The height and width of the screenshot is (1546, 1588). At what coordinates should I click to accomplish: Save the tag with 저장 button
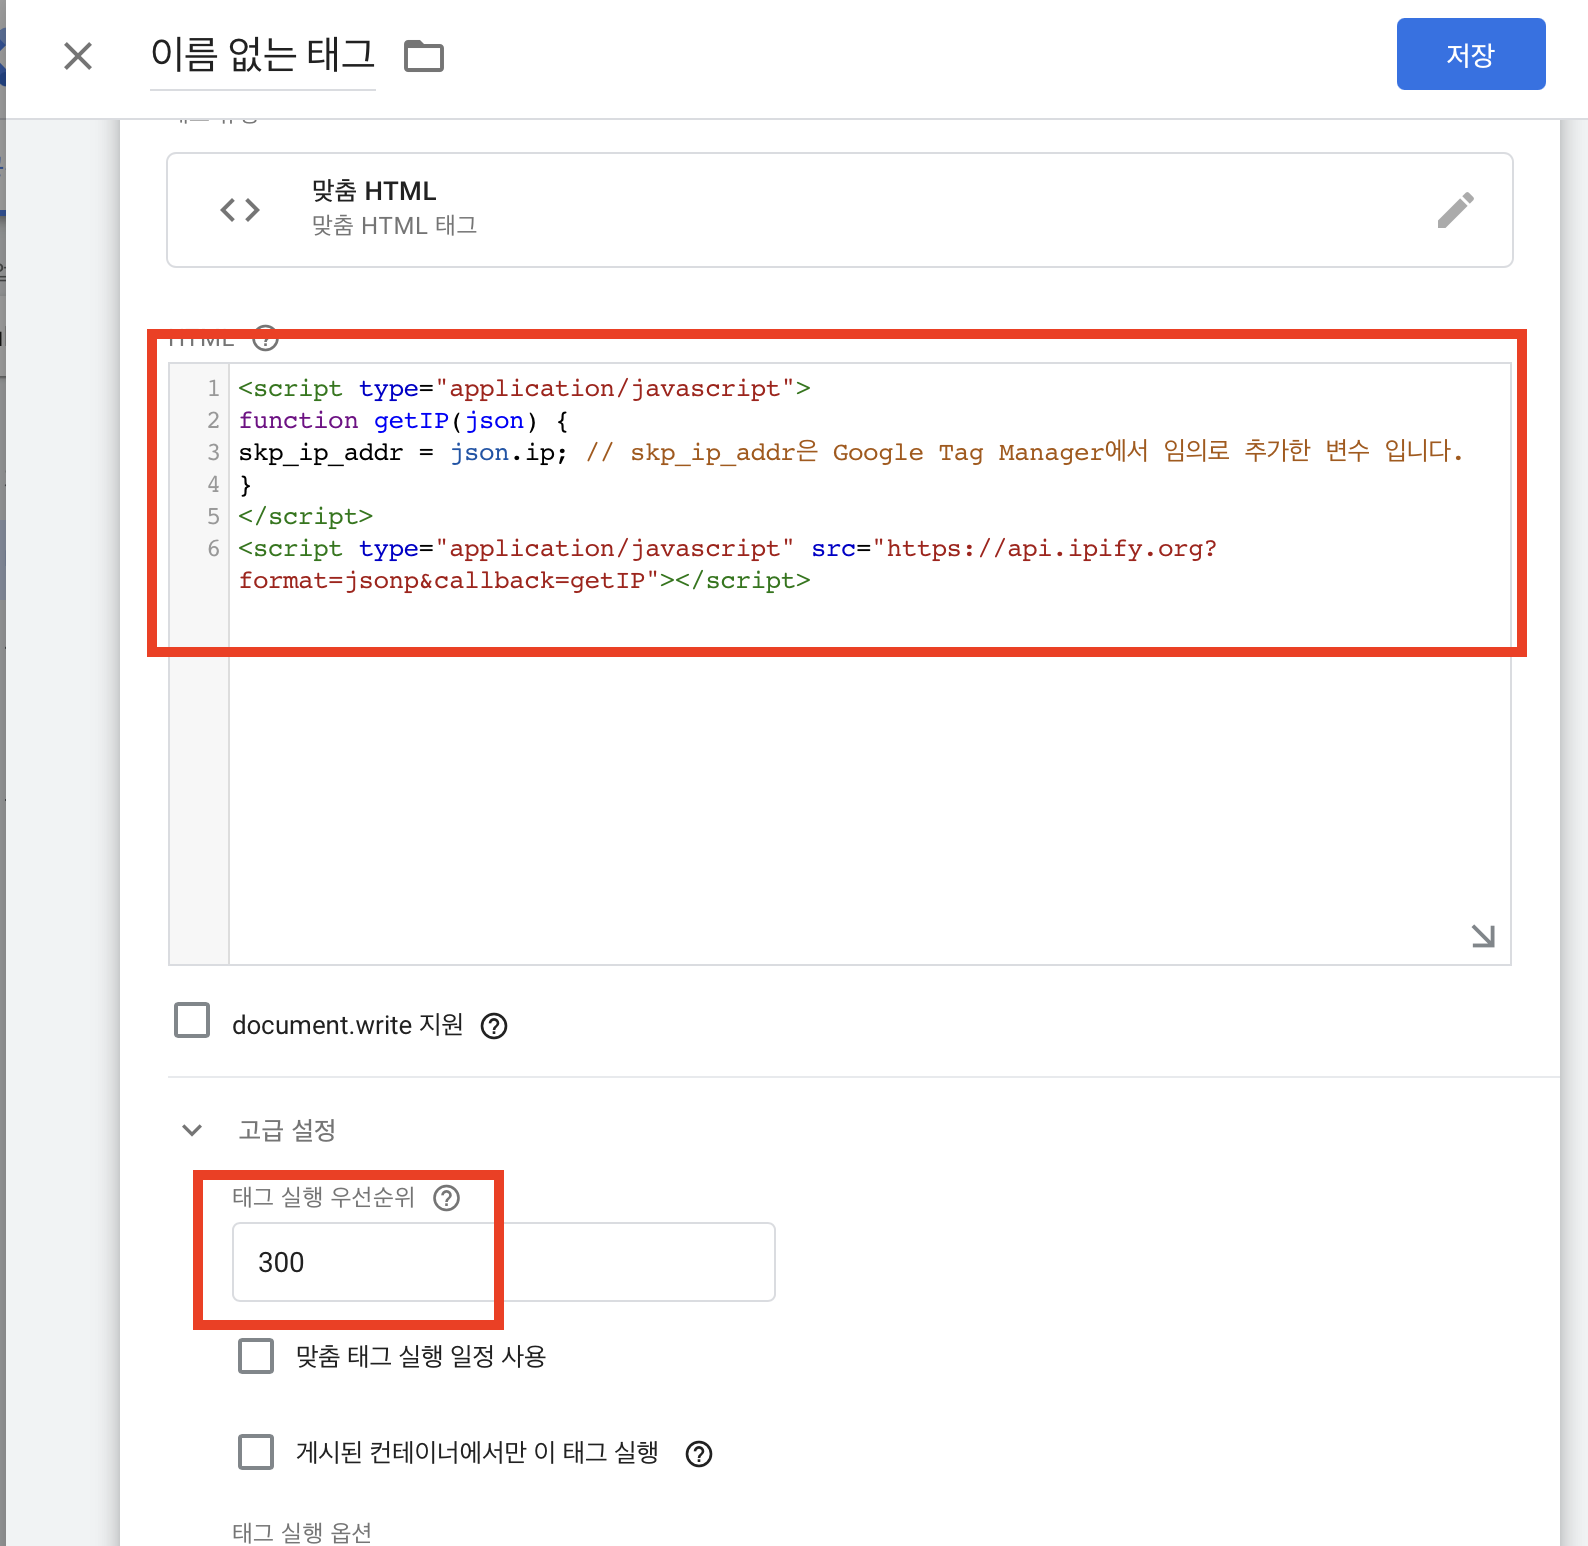coord(1470,54)
